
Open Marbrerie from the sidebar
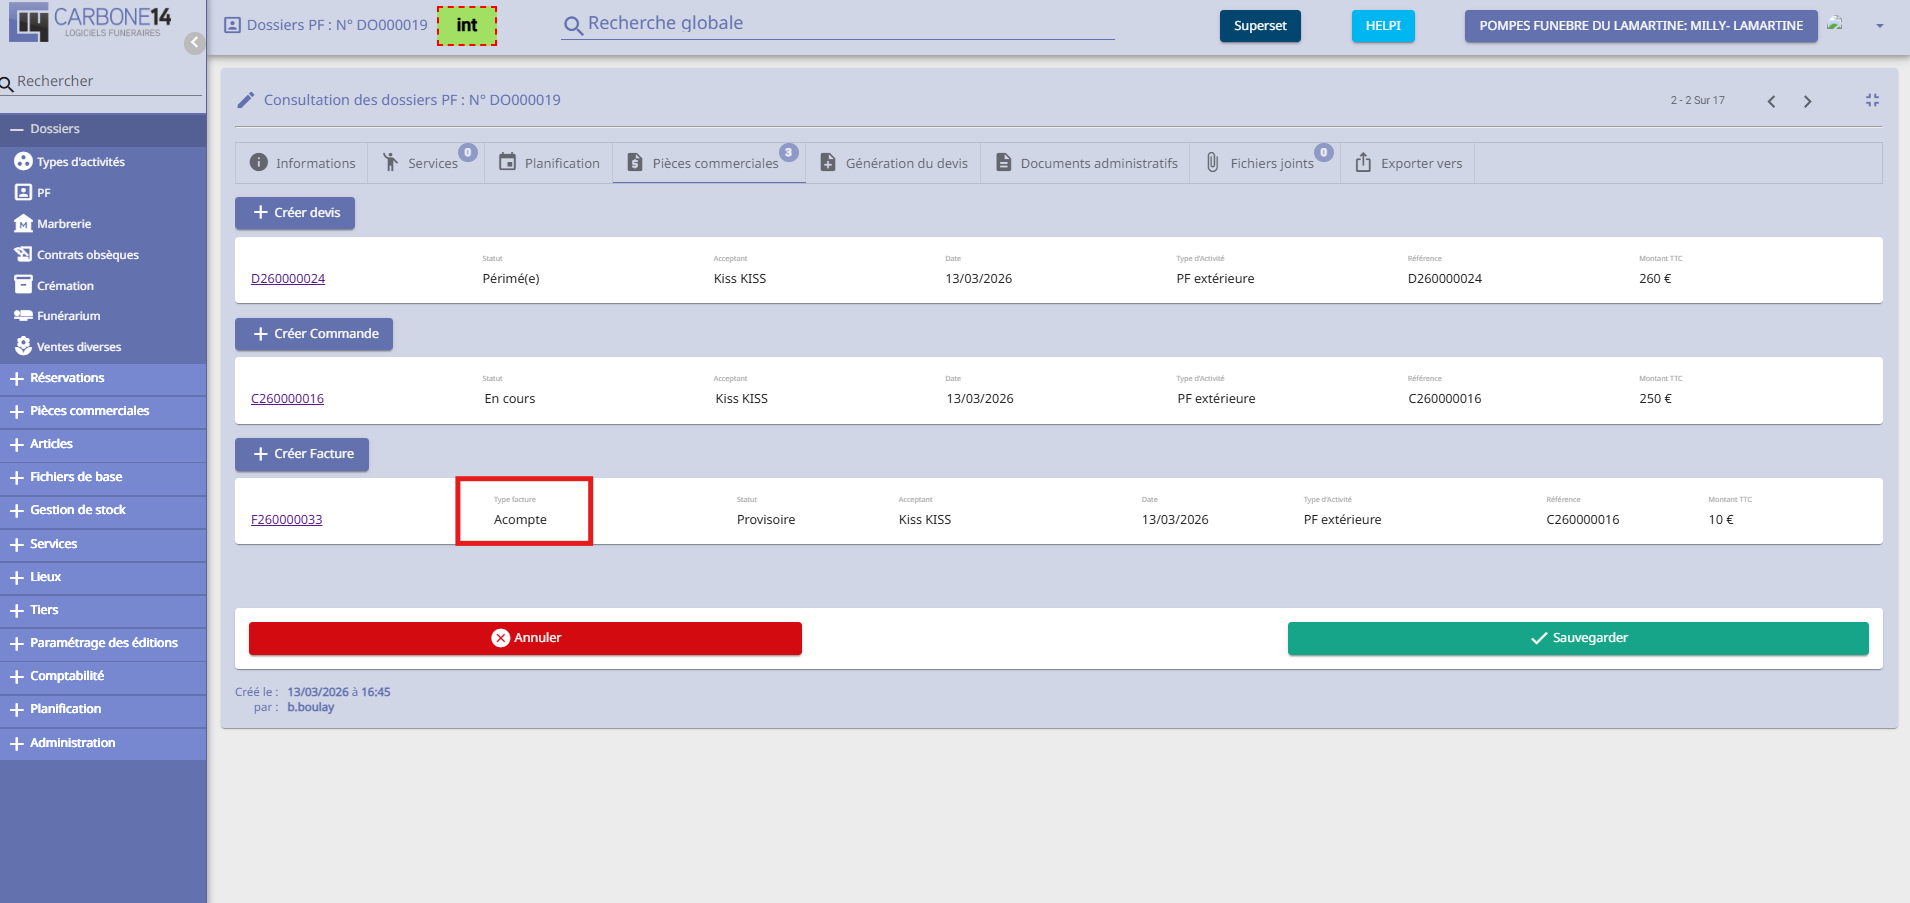pyautogui.click(x=64, y=224)
